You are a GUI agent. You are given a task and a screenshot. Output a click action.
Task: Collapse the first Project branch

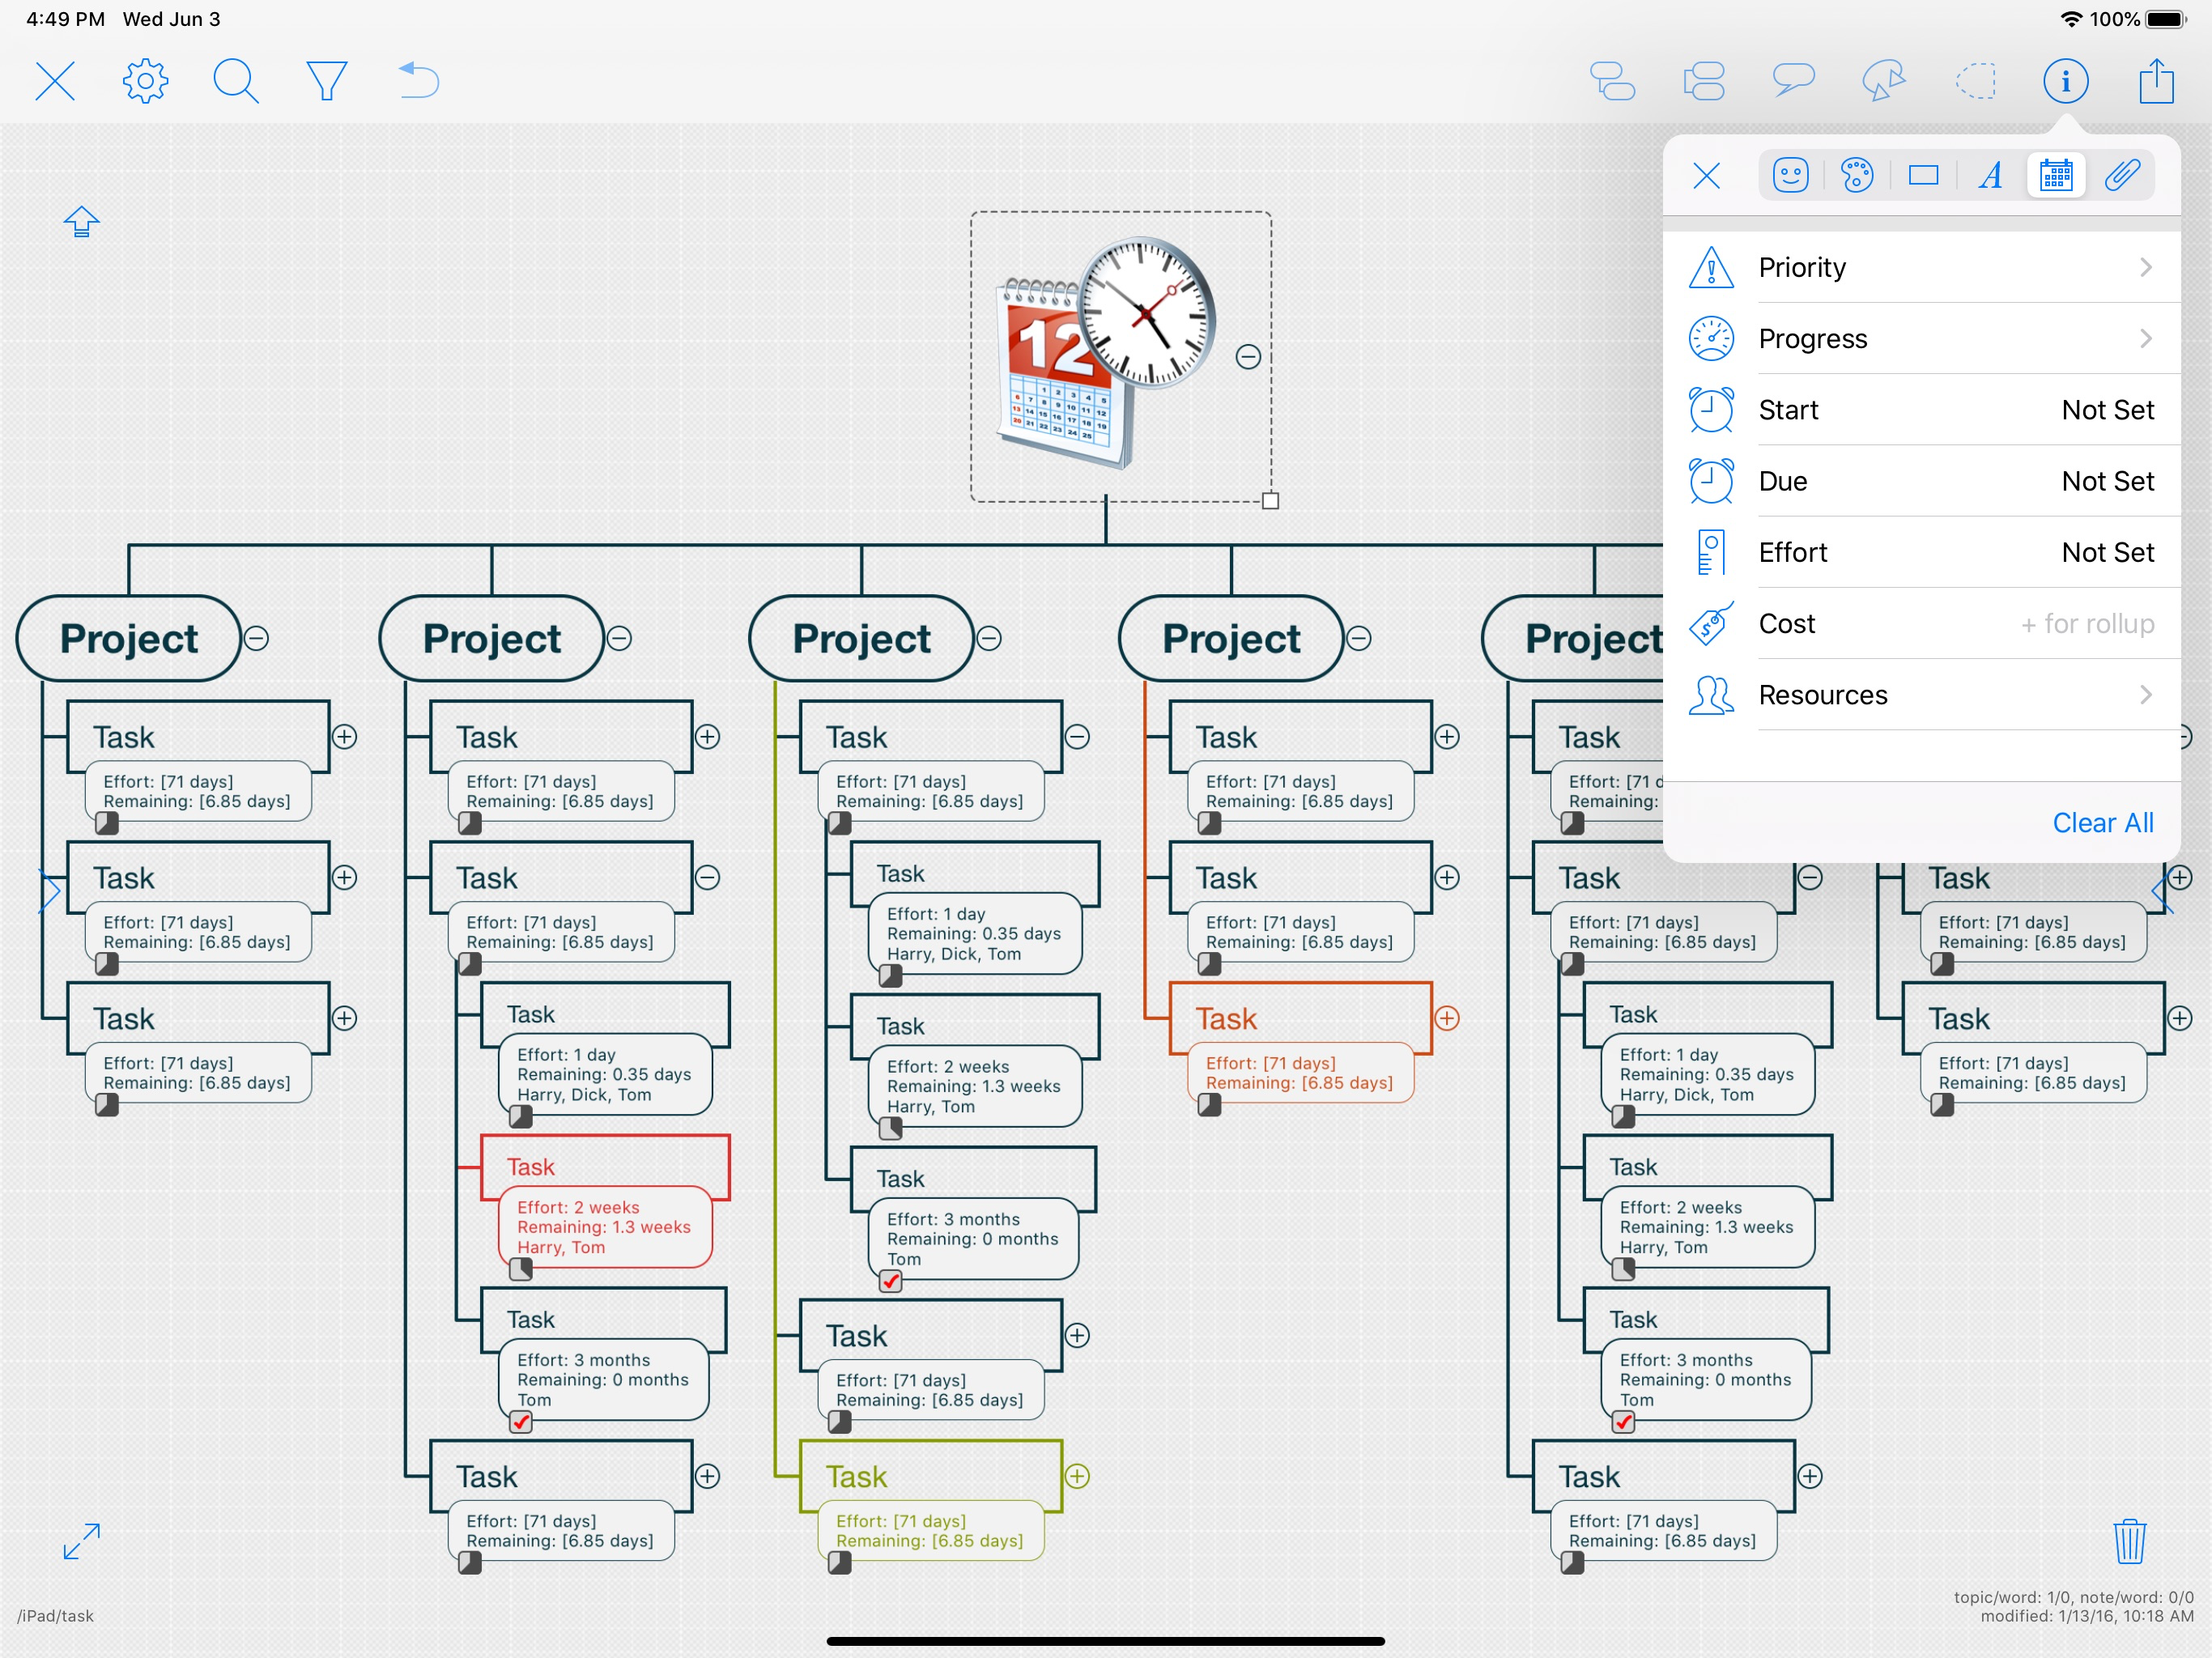pyautogui.click(x=257, y=638)
